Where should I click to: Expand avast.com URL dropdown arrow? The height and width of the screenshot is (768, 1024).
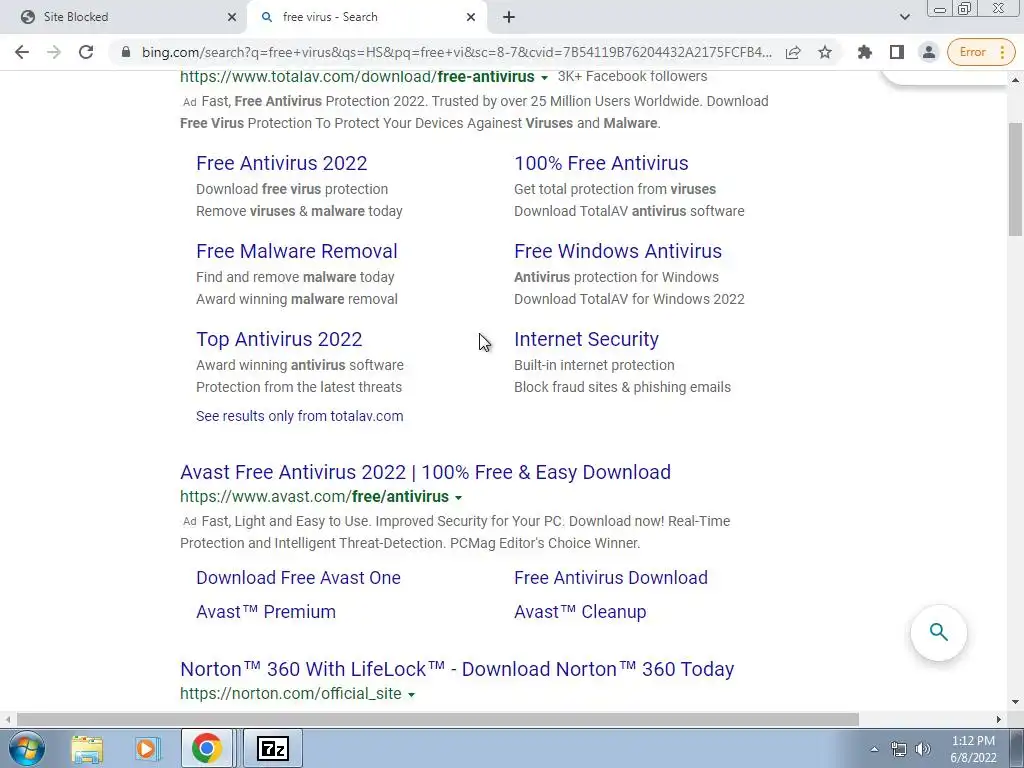[x=458, y=498]
